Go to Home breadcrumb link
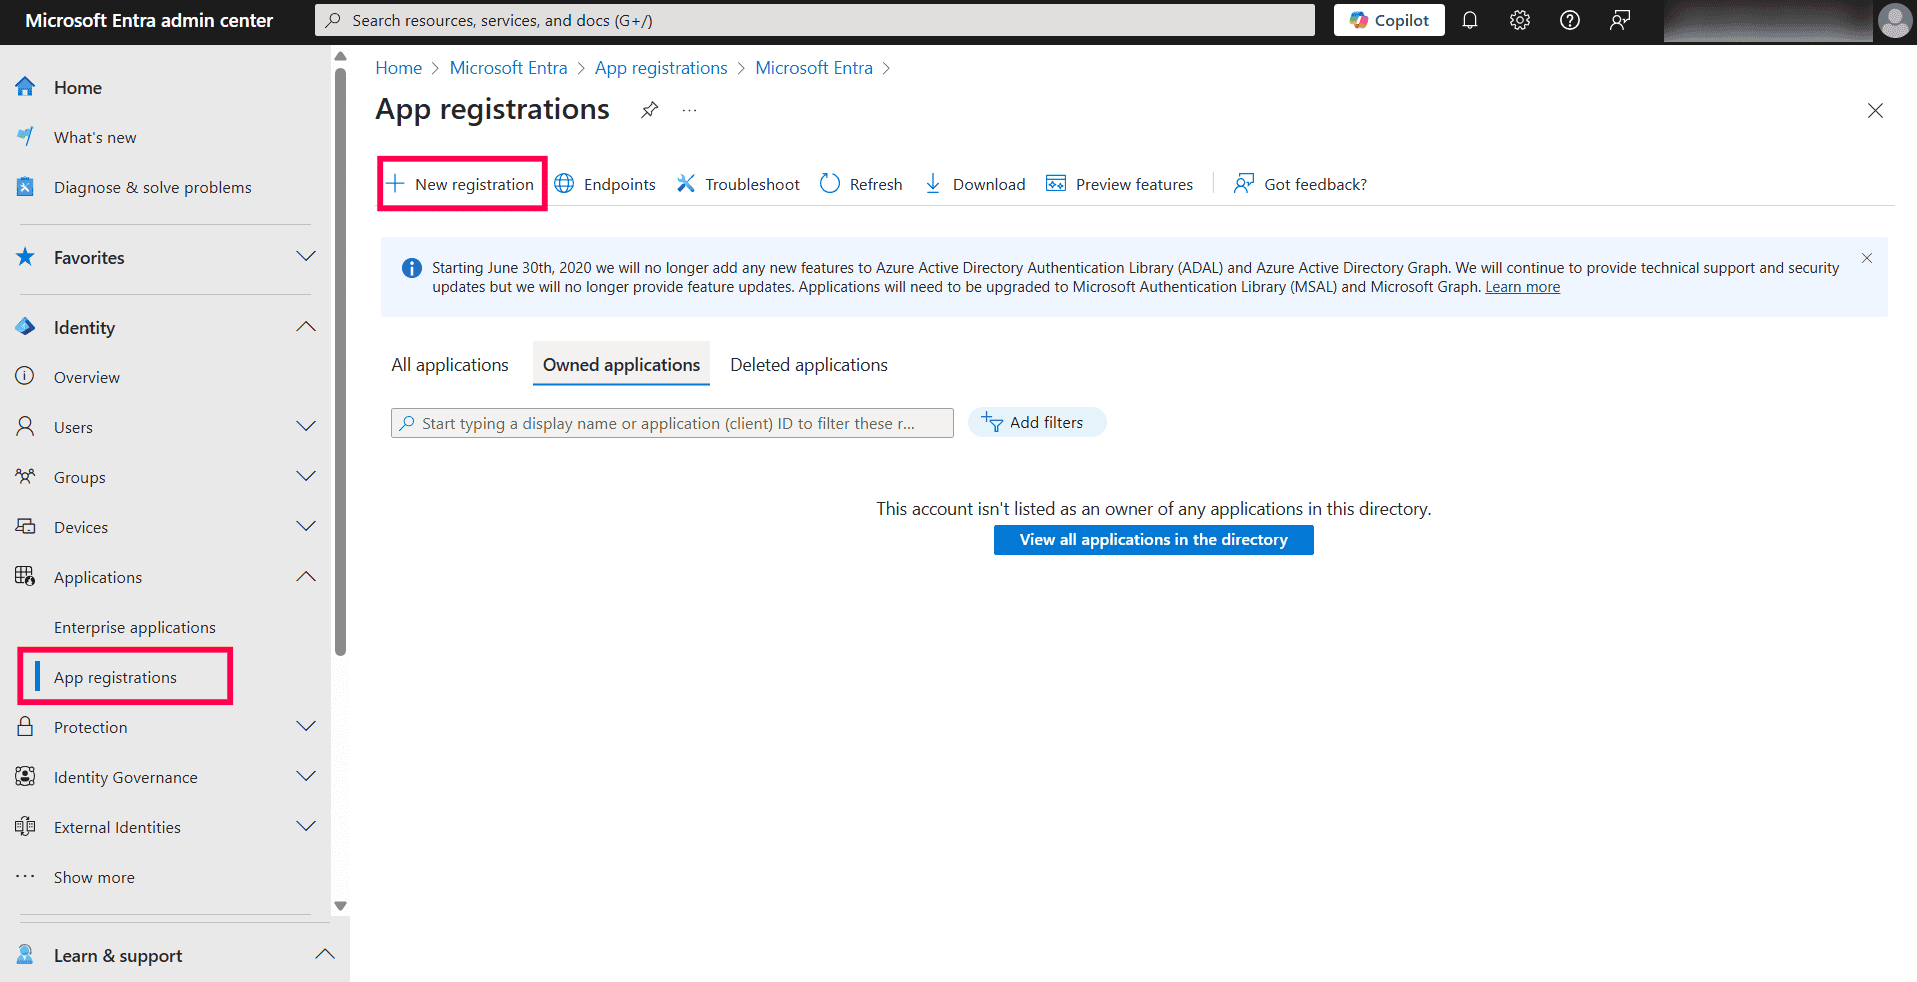1917x982 pixels. [398, 68]
